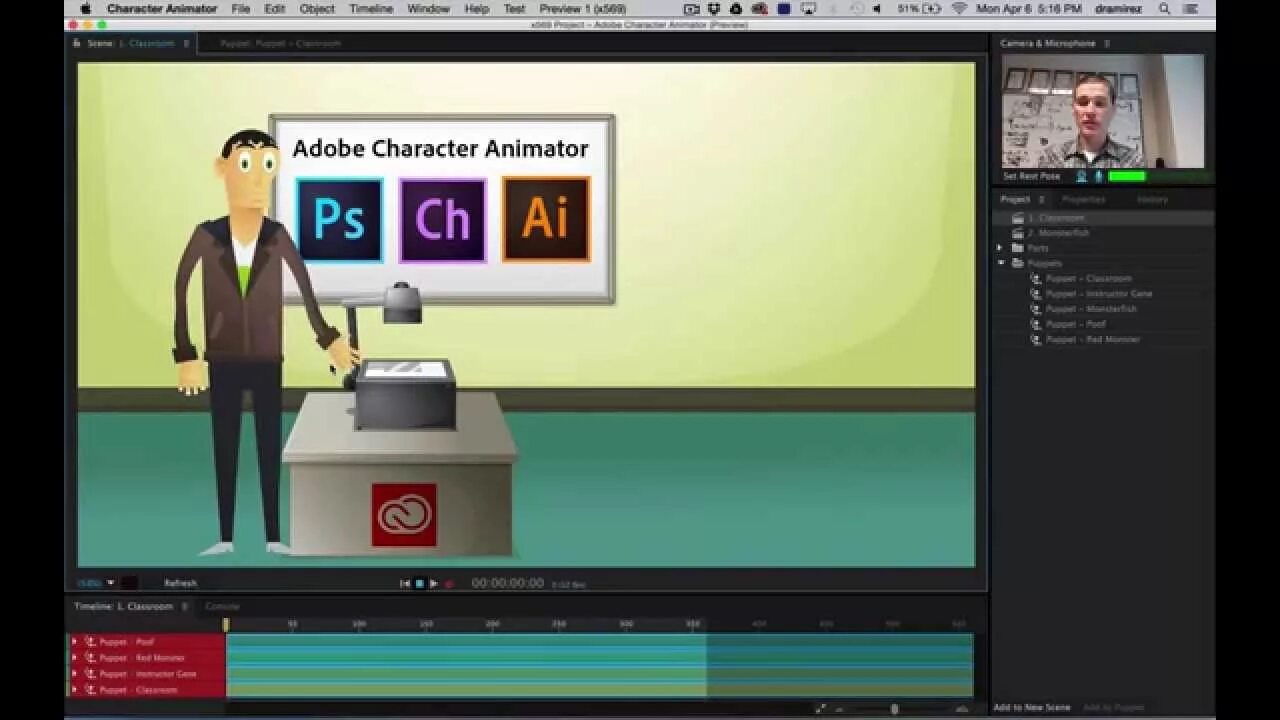Image resolution: width=1280 pixels, height=720 pixels.
Task: Switch to the Console tab
Action: pos(222,606)
